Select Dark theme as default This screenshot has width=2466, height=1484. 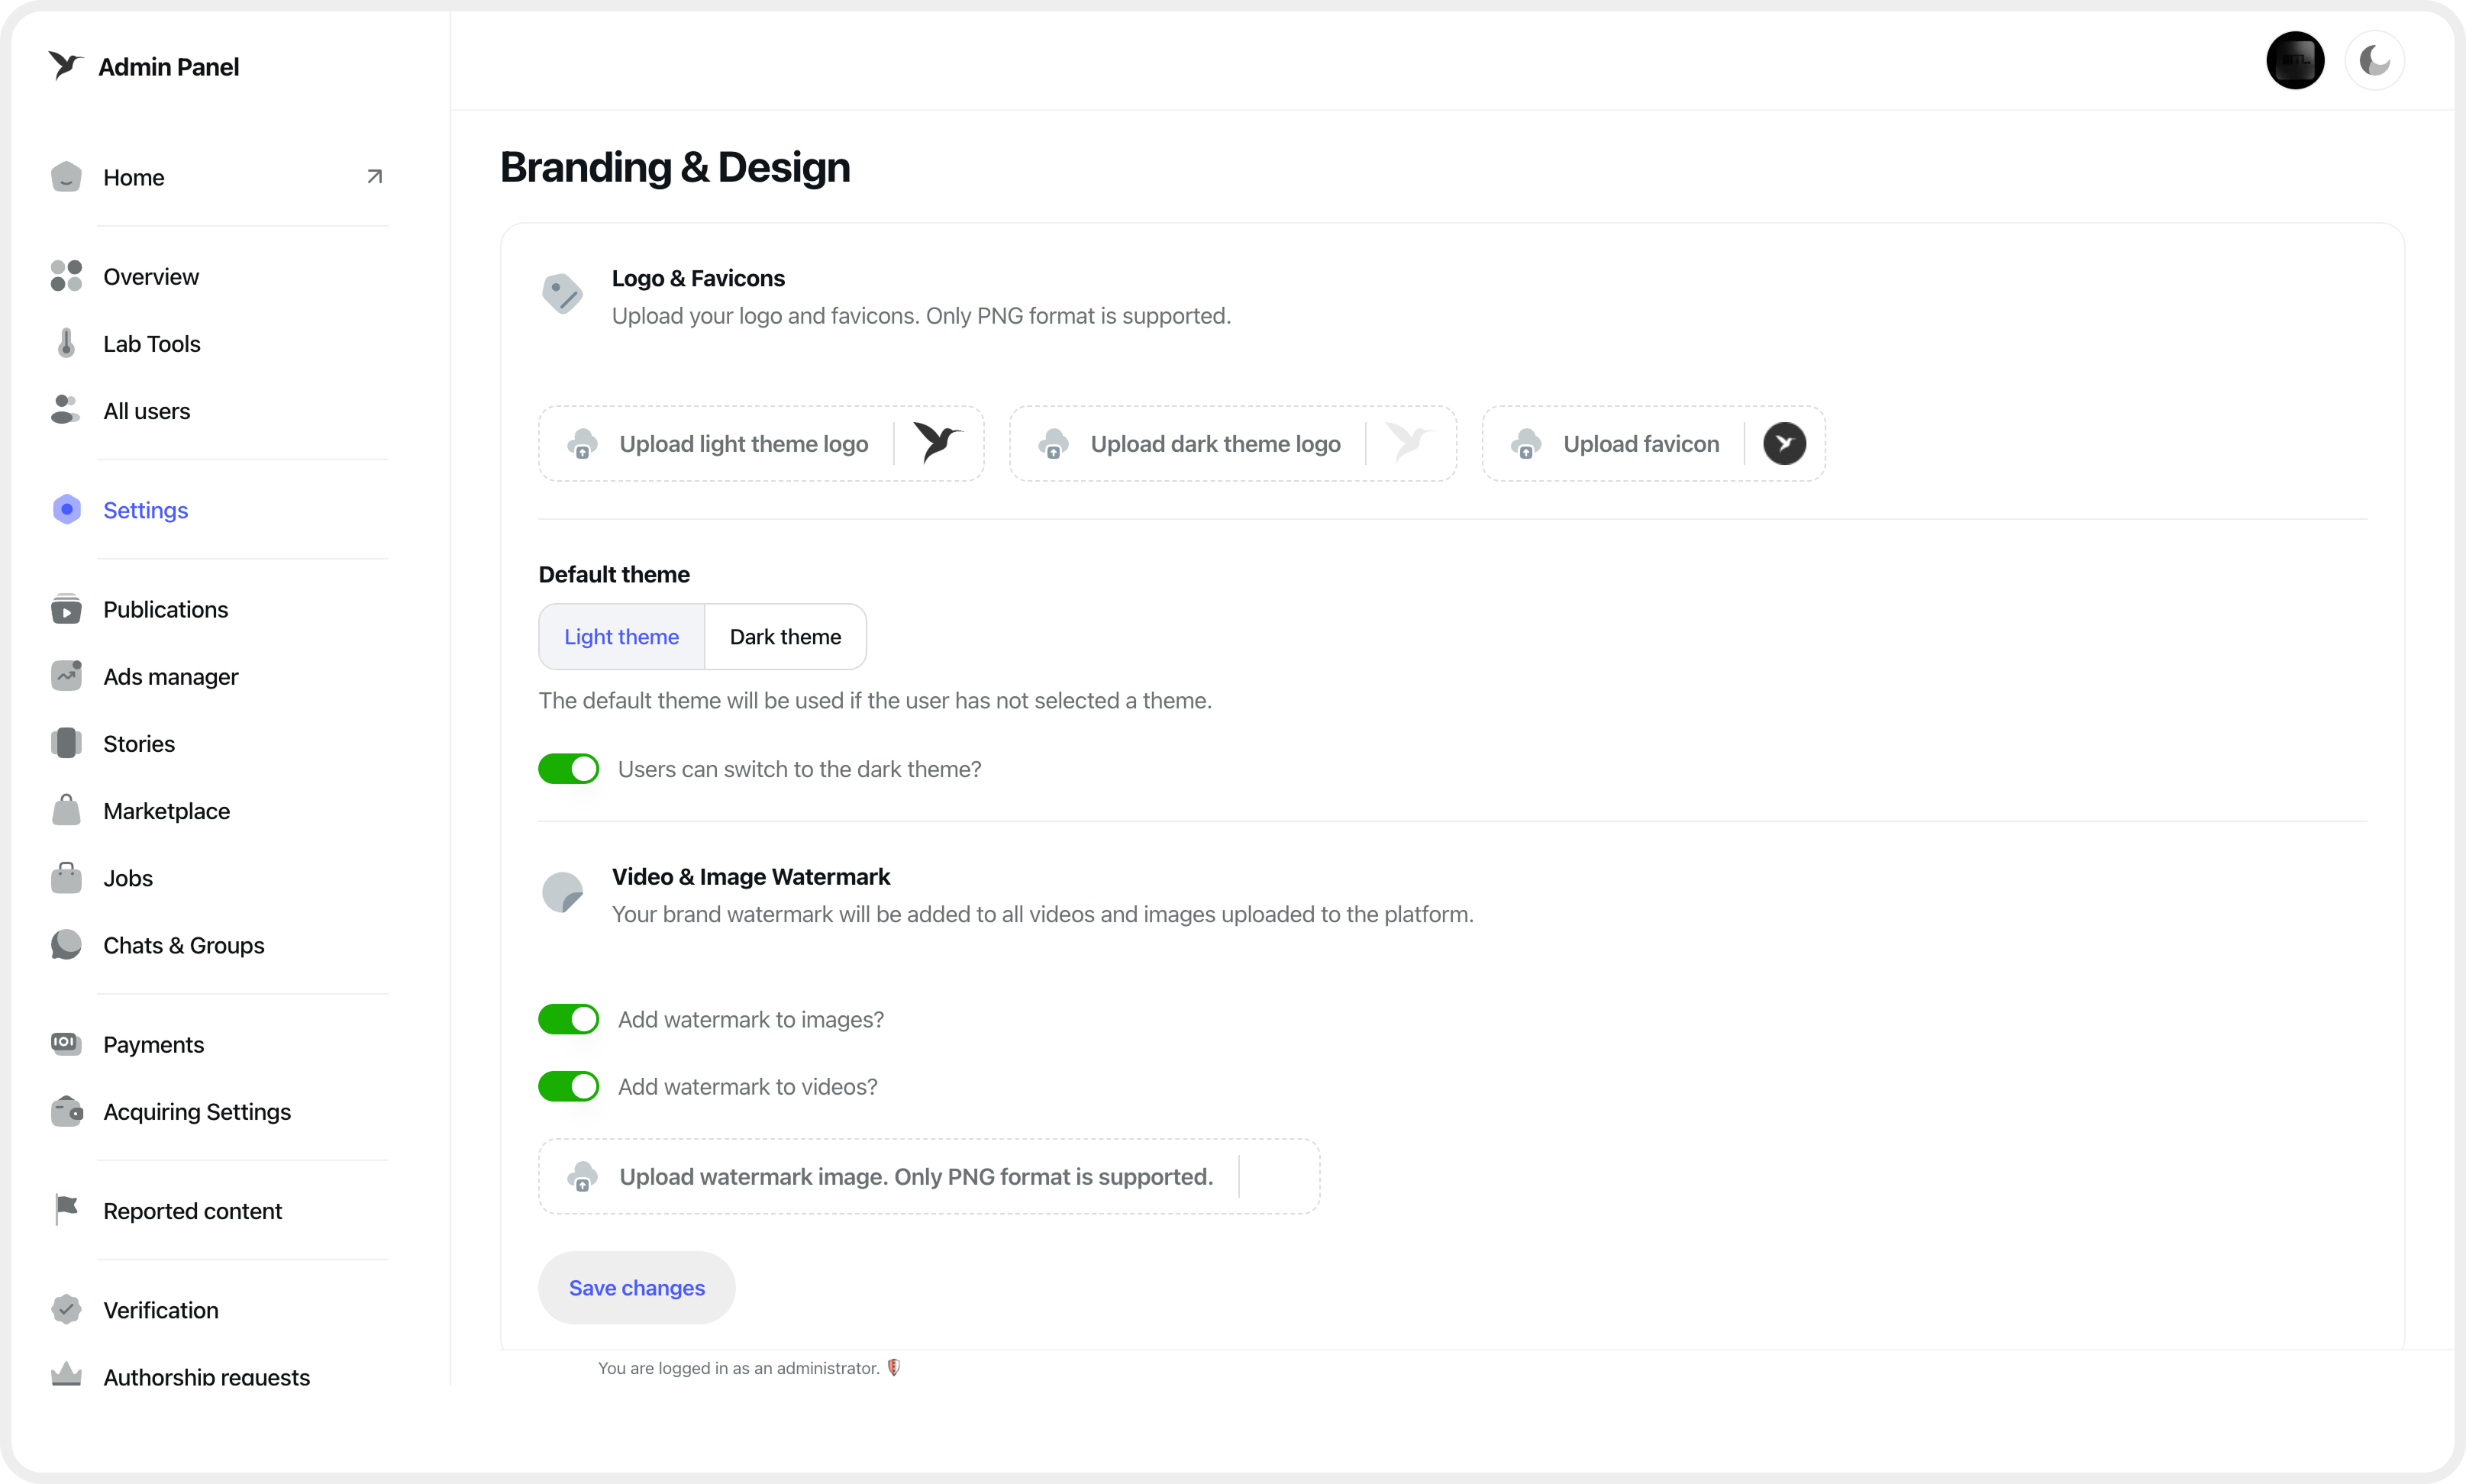click(x=786, y=637)
